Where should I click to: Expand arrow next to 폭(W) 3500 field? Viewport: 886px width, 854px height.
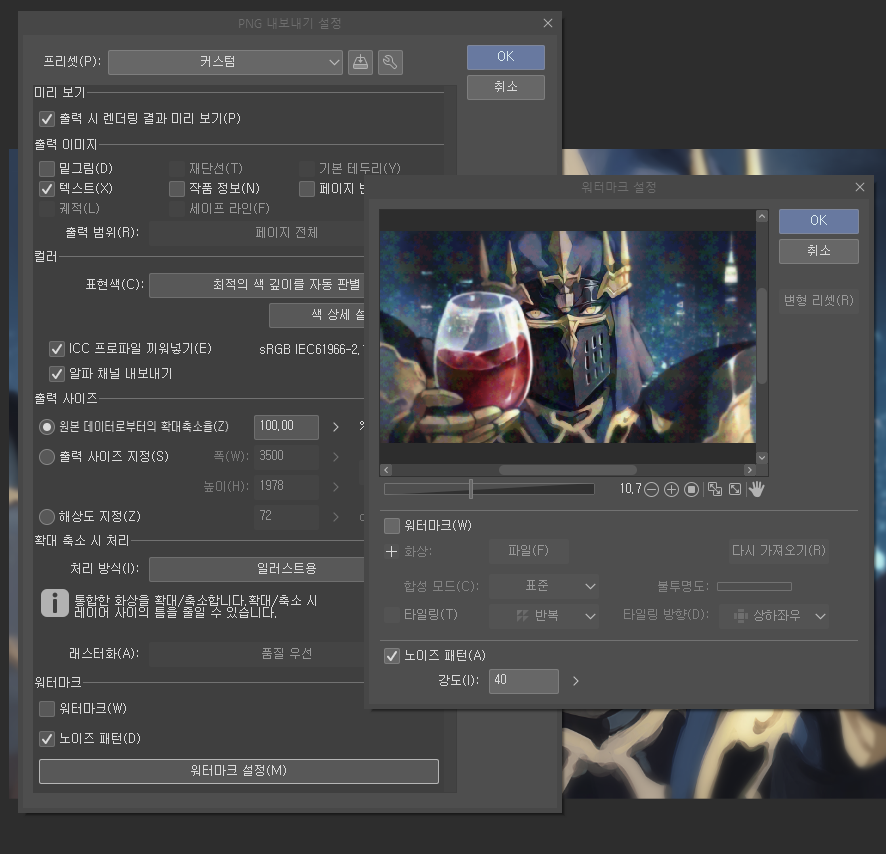[x=336, y=457]
